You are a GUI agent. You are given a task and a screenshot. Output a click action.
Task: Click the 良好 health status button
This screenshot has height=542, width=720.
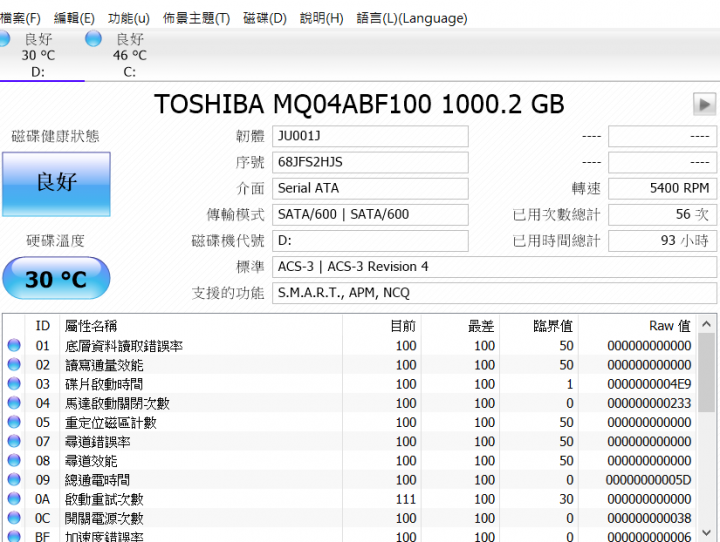[56, 184]
